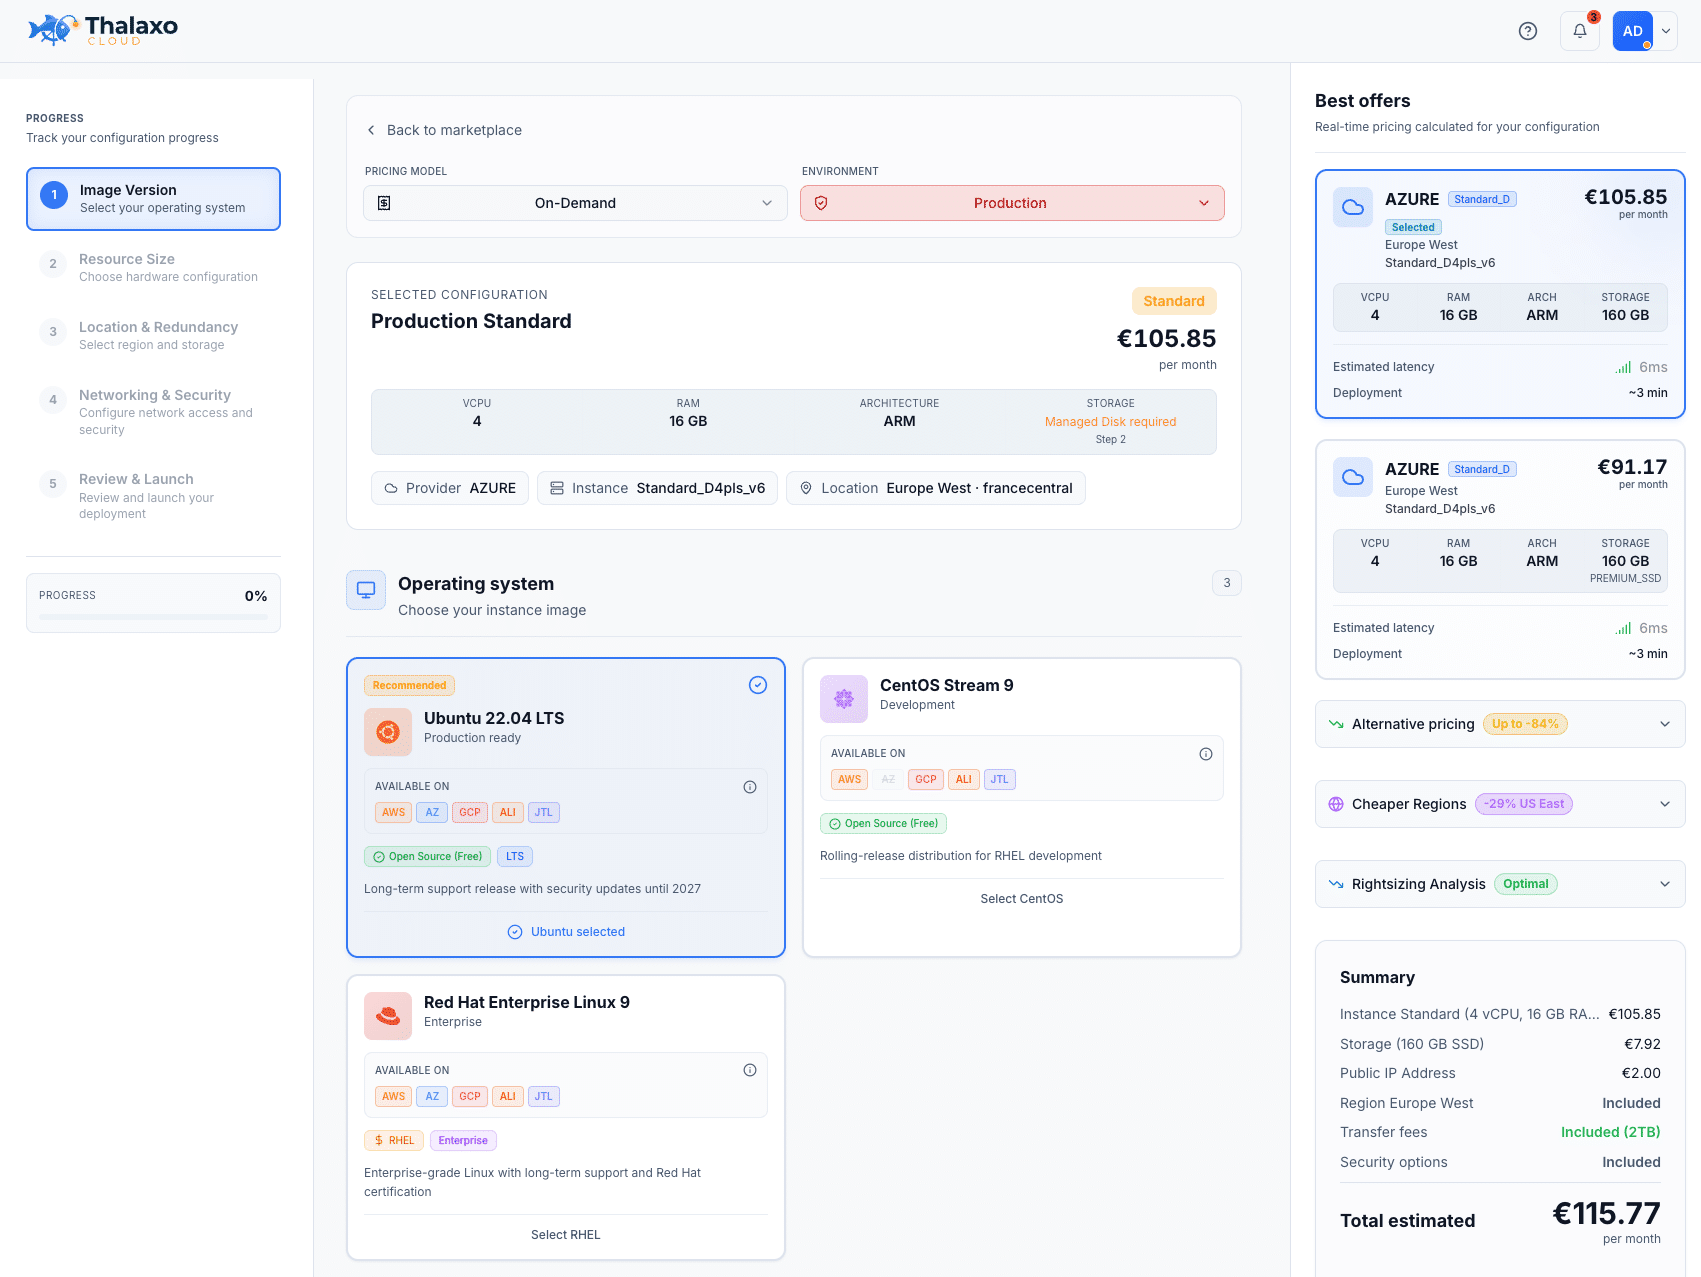The height and width of the screenshot is (1277, 1701).
Task: Click the Cheaper Regions globe icon
Action: [1336, 804]
